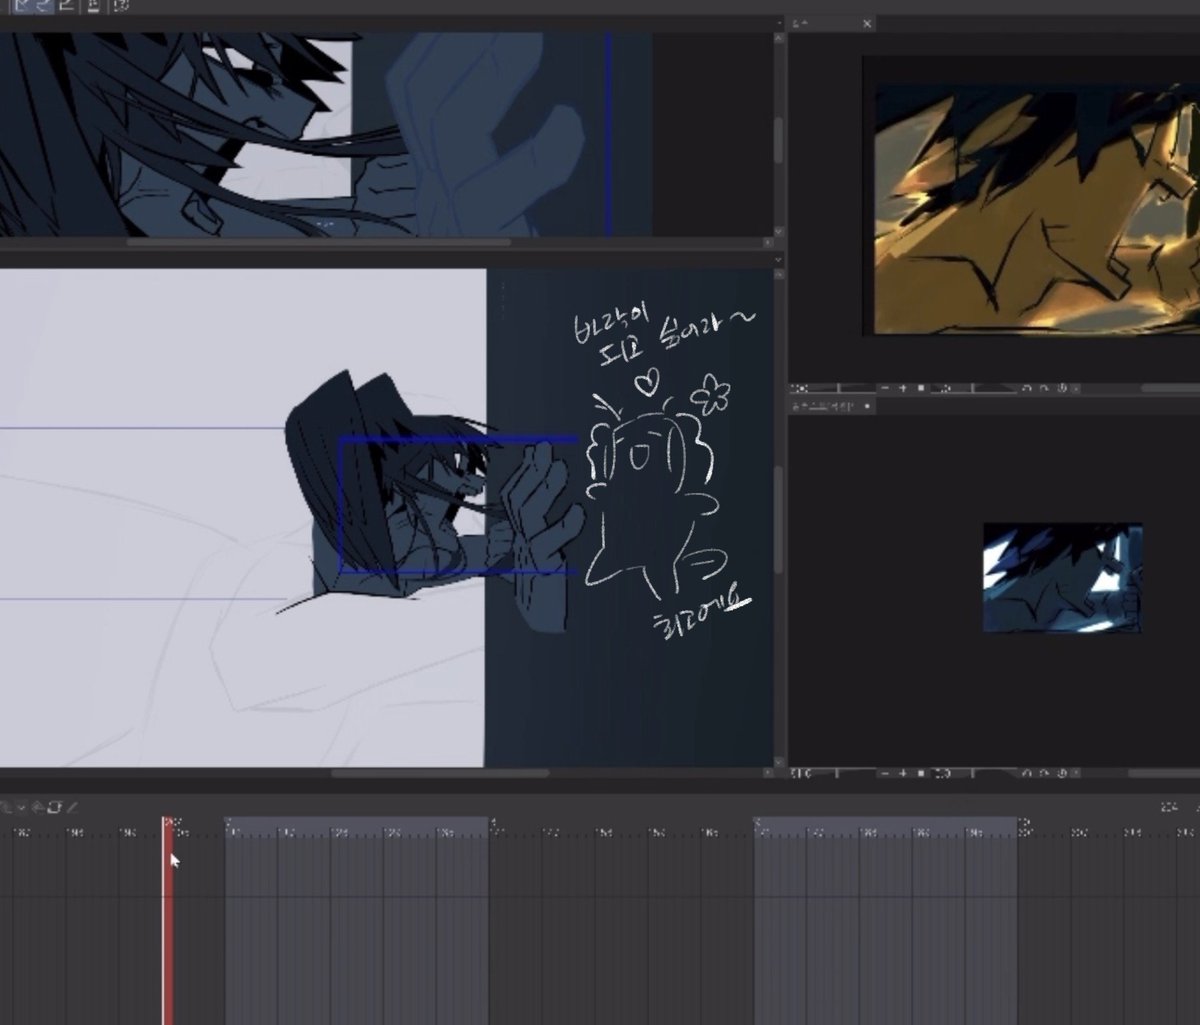This screenshot has height=1025, width=1200.
Task: Reset rotation in the blue preview panel
Action: coord(1062,773)
